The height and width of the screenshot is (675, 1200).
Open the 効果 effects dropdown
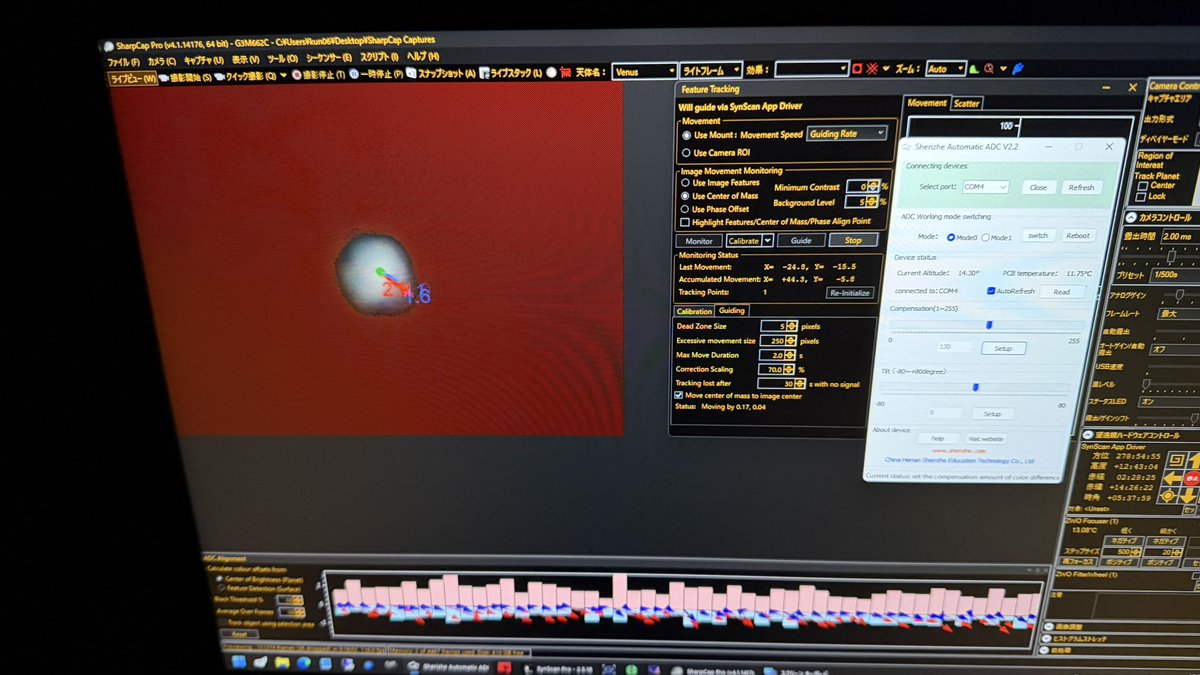point(810,69)
